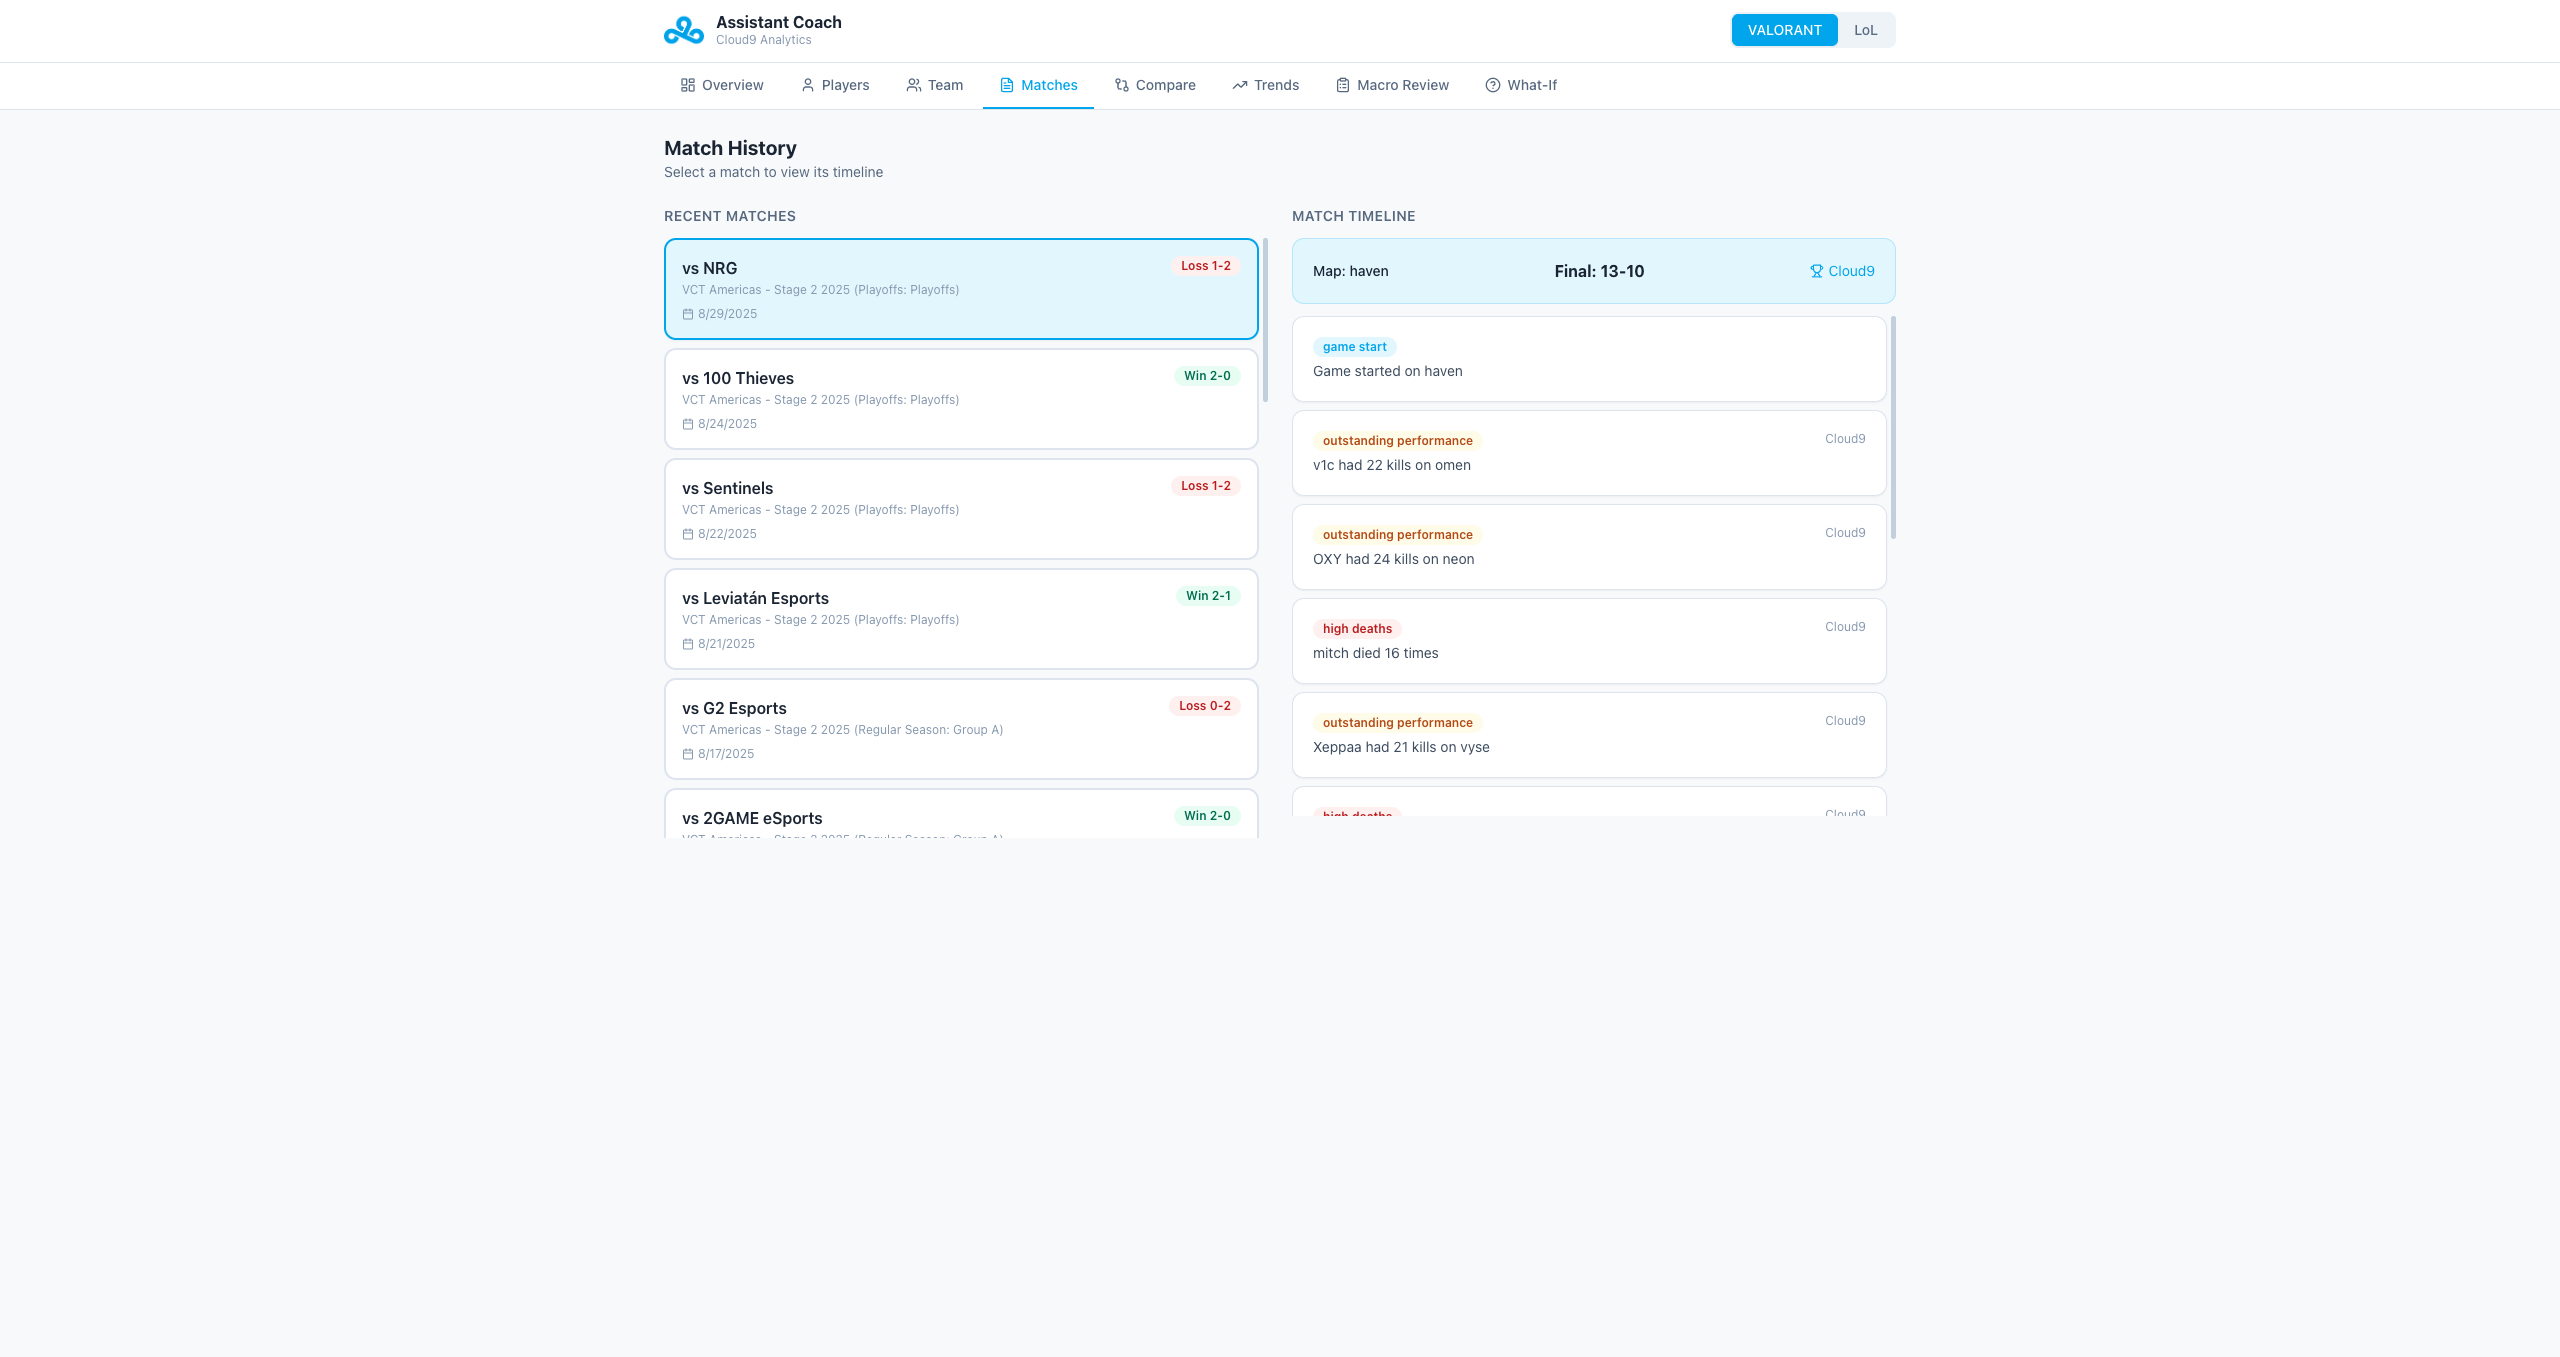Click the Players person icon
This screenshot has height=1357, width=2560.
point(808,85)
